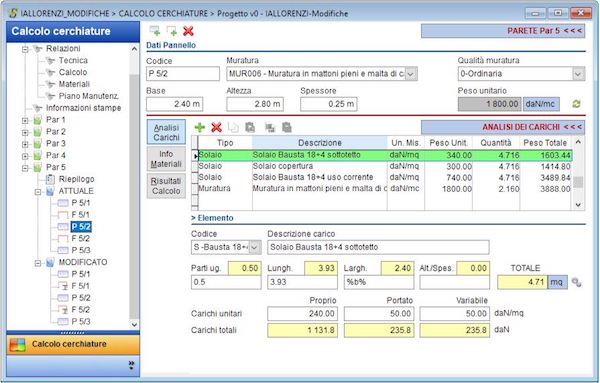600x383 pixels.
Task: Open the Codice element dropdown
Action: [x=254, y=247]
